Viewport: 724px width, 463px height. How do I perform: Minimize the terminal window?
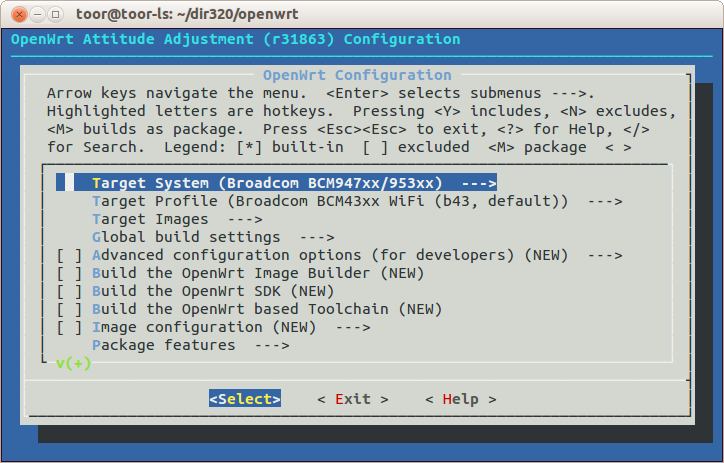[37, 15]
